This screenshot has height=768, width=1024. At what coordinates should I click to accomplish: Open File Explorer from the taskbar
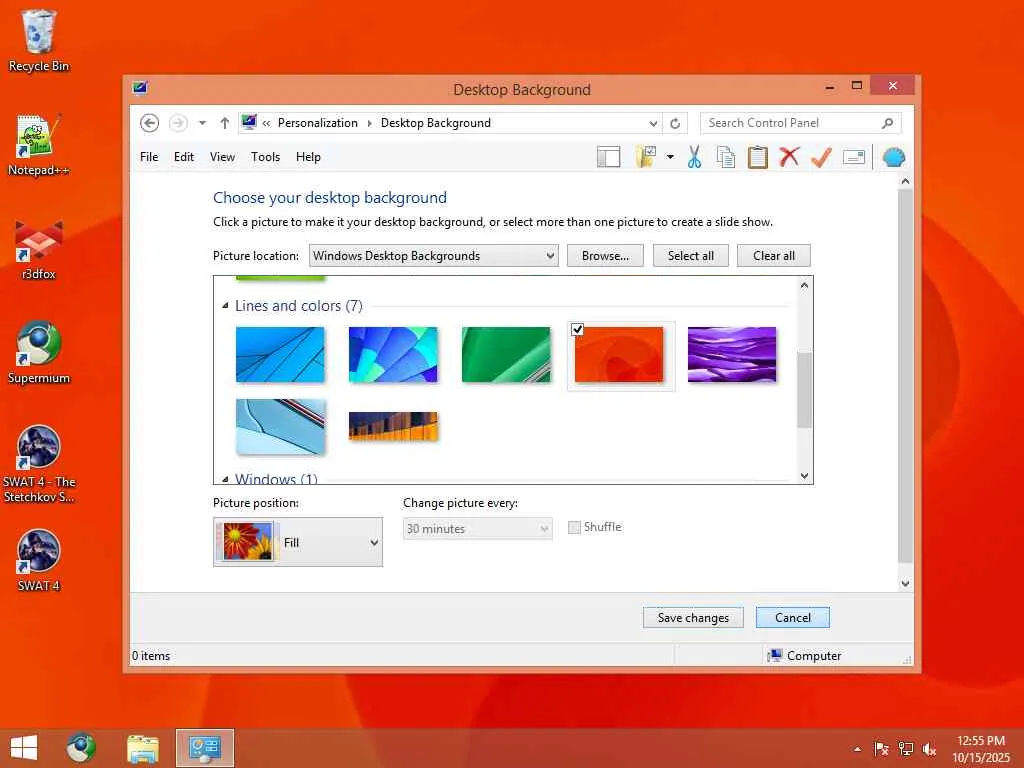tap(143, 748)
